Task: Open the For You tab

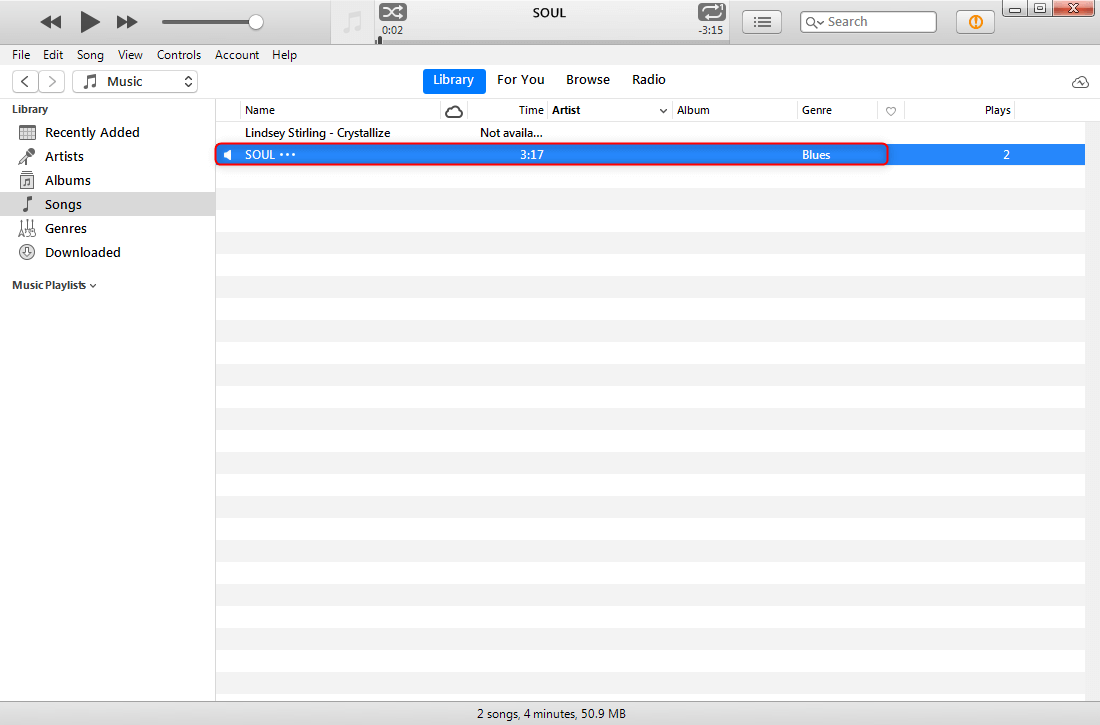Action: 521,80
